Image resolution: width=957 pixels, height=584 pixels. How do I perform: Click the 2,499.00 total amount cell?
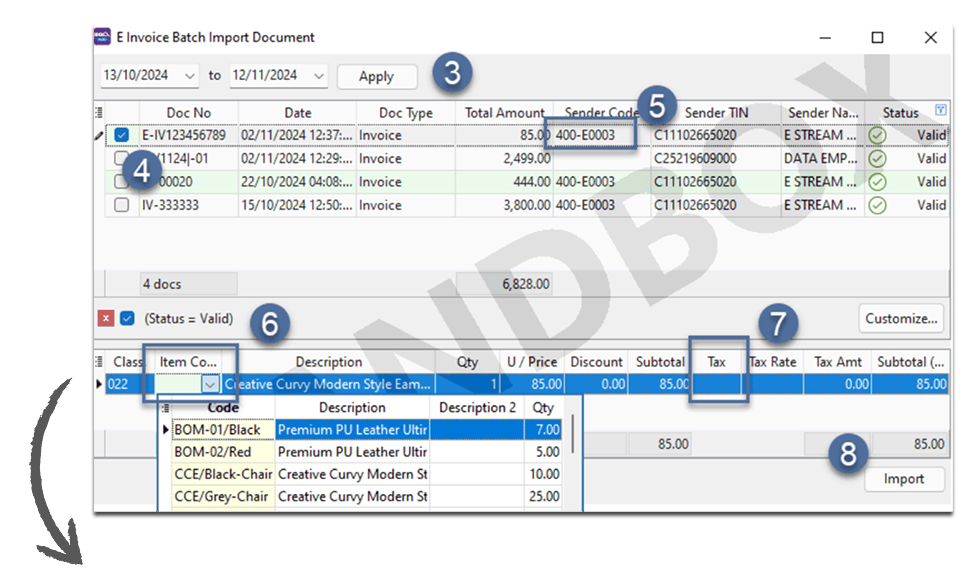pyautogui.click(x=504, y=159)
